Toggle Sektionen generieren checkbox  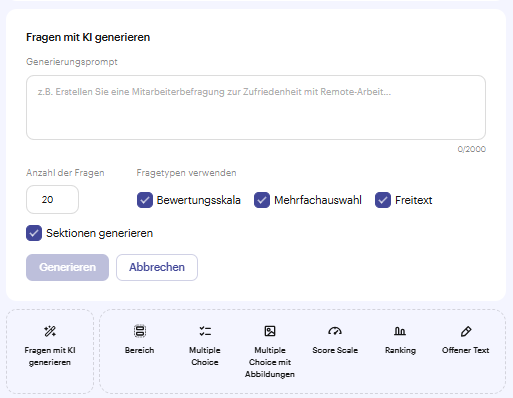(34, 233)
